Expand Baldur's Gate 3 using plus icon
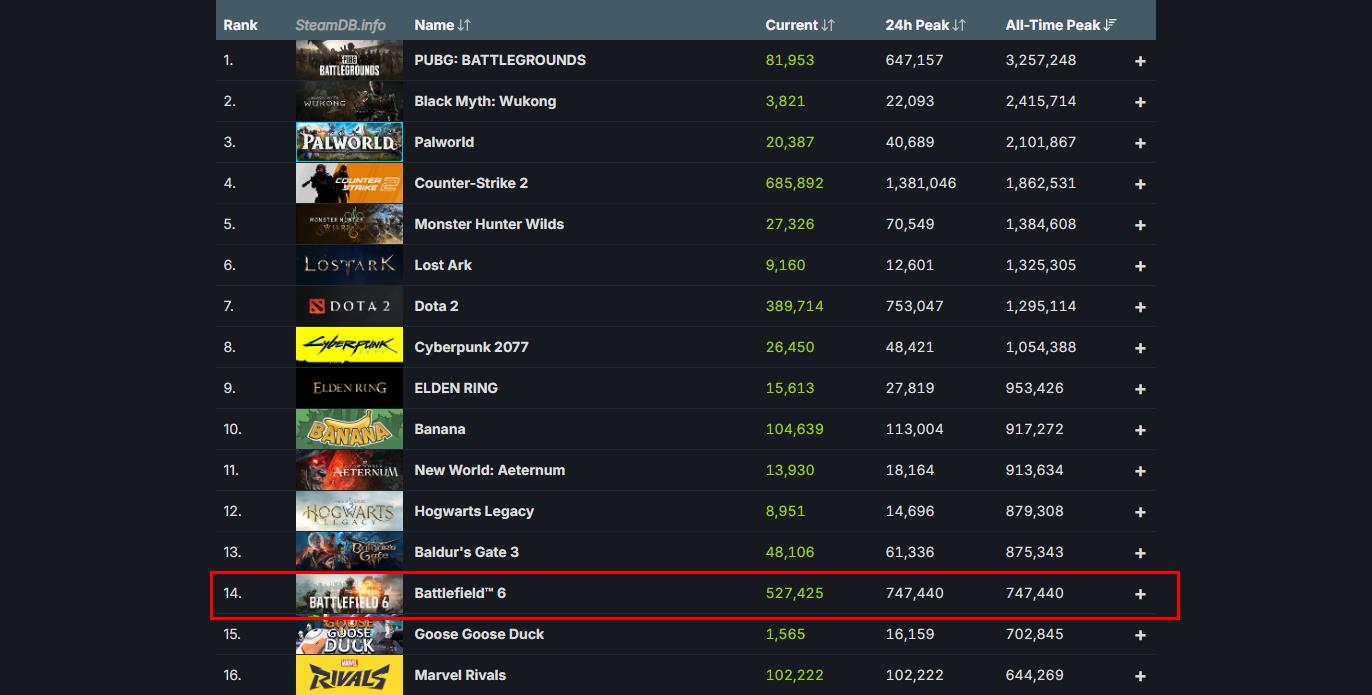This screenshot has width=1372, height=695. [x=1140, y=553]
